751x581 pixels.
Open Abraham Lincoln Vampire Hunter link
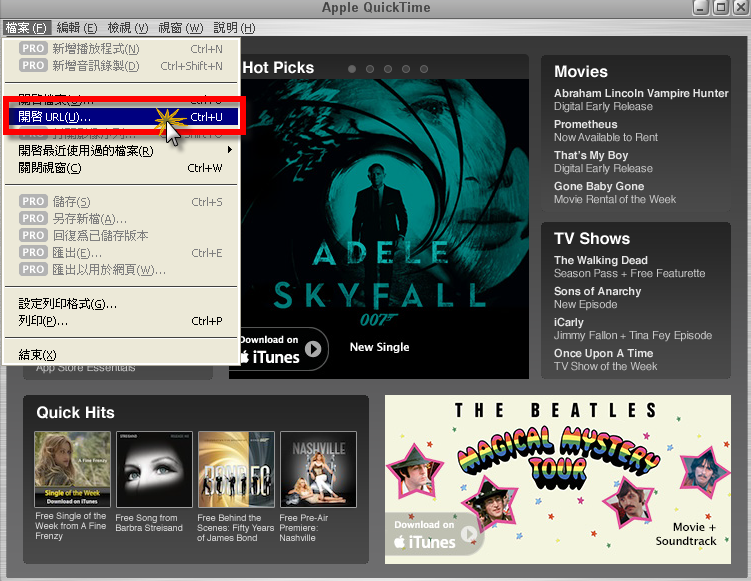(641, 93)
